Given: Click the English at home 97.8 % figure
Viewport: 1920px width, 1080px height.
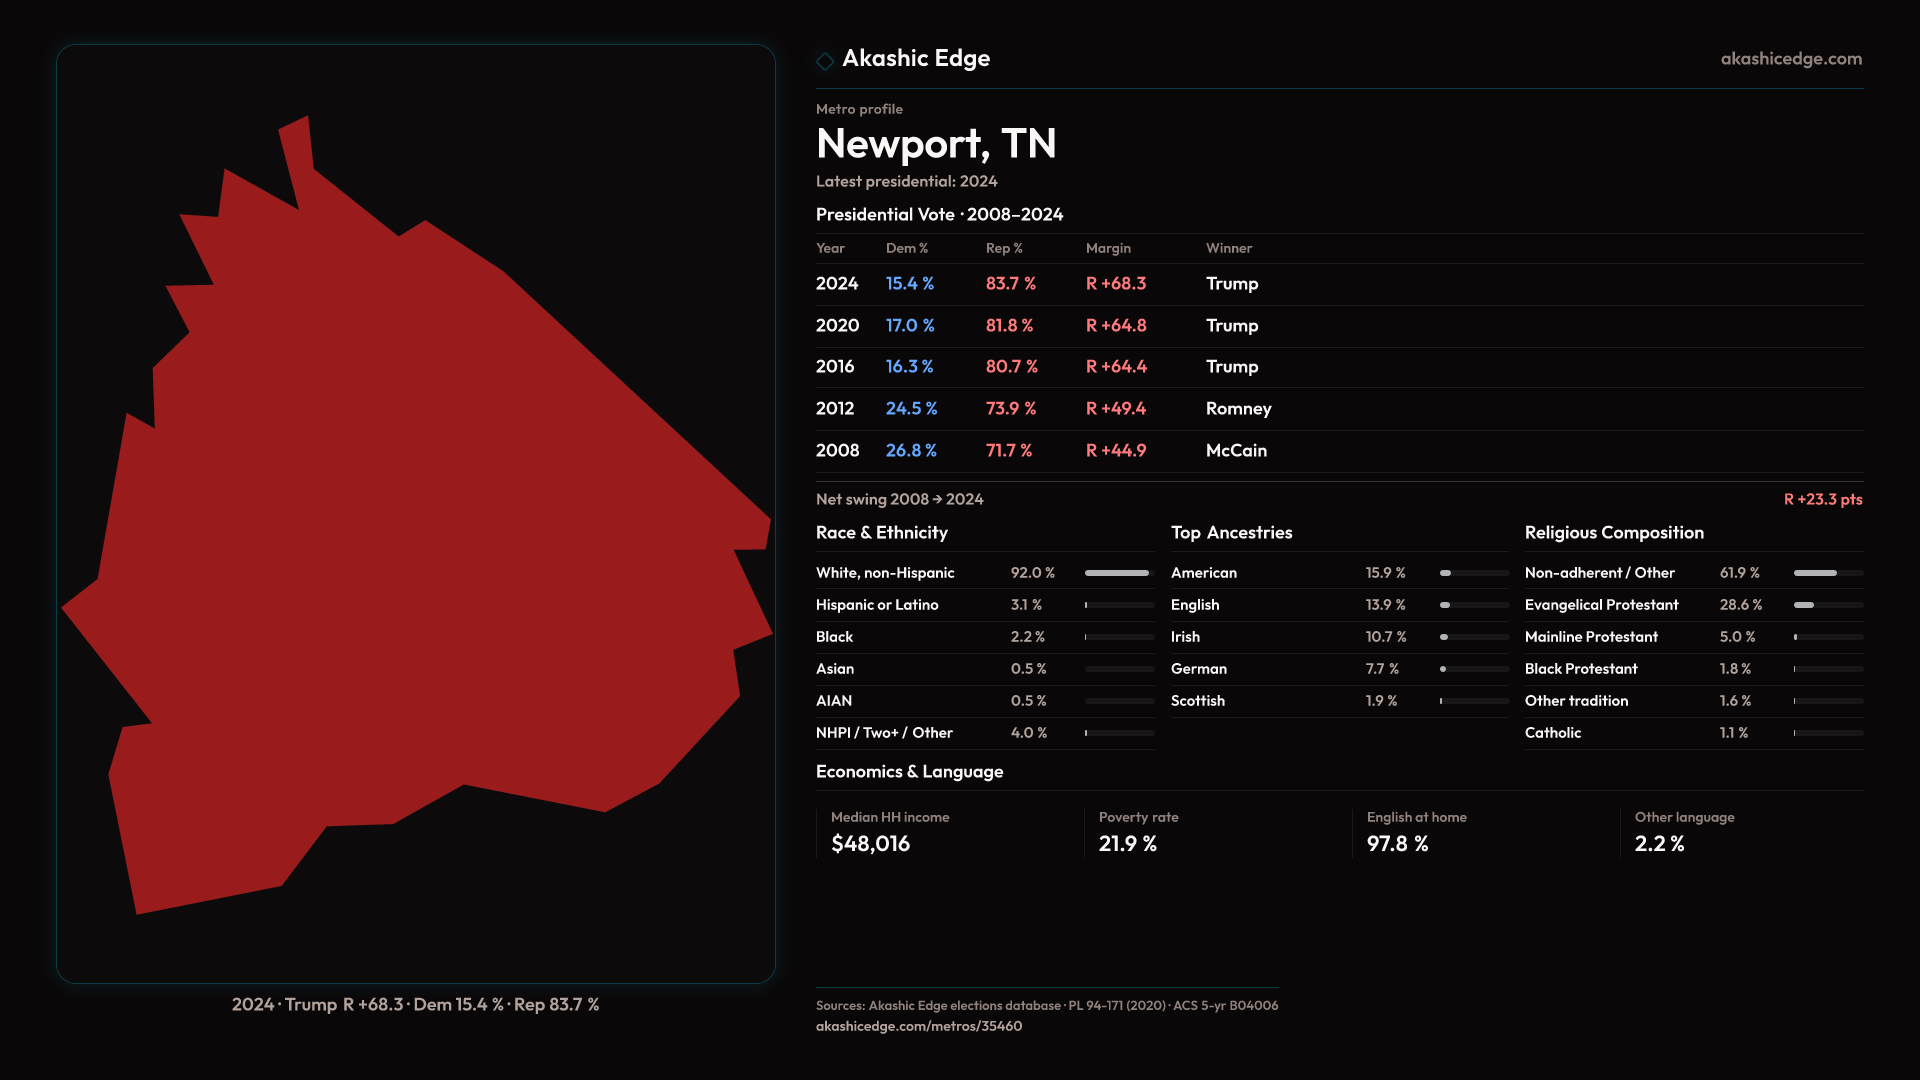Looking at the screenshot, I should coord(1396,844).
